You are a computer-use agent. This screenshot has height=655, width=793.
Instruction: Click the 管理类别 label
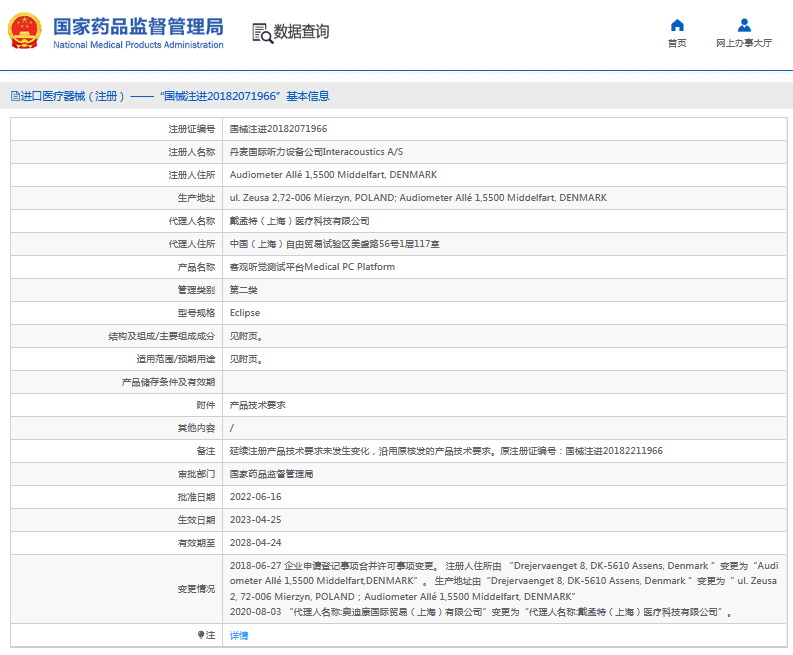(x=196, y=290)
